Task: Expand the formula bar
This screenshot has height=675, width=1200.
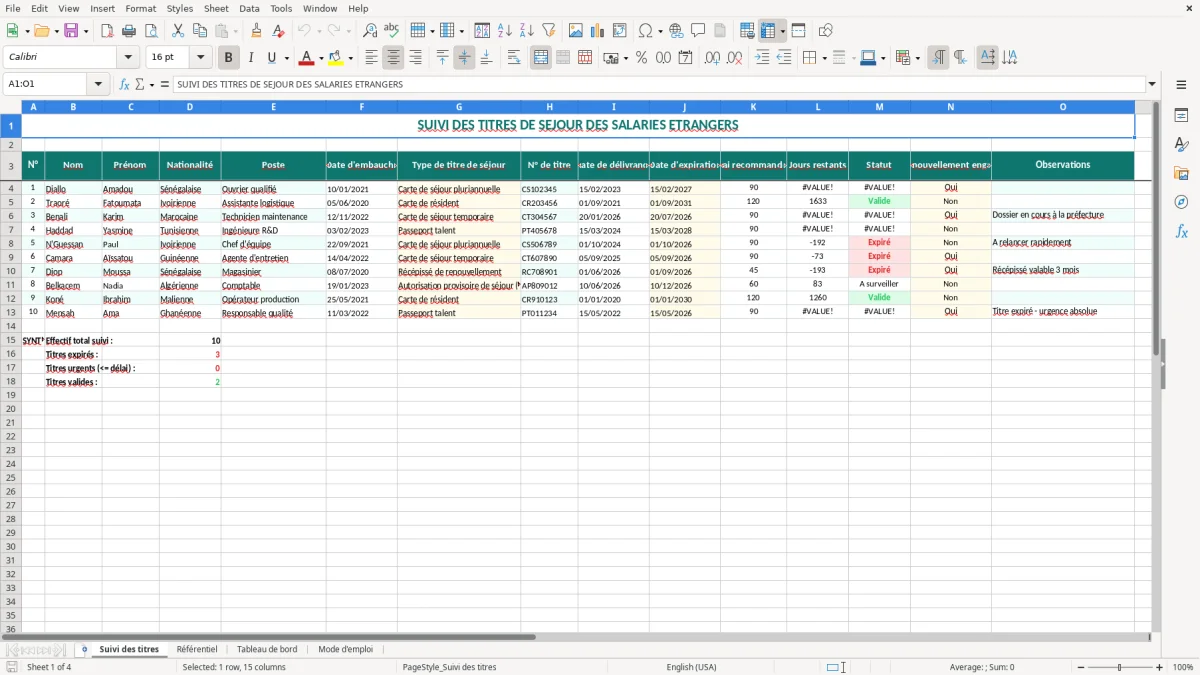Action: click(1152, 84)
